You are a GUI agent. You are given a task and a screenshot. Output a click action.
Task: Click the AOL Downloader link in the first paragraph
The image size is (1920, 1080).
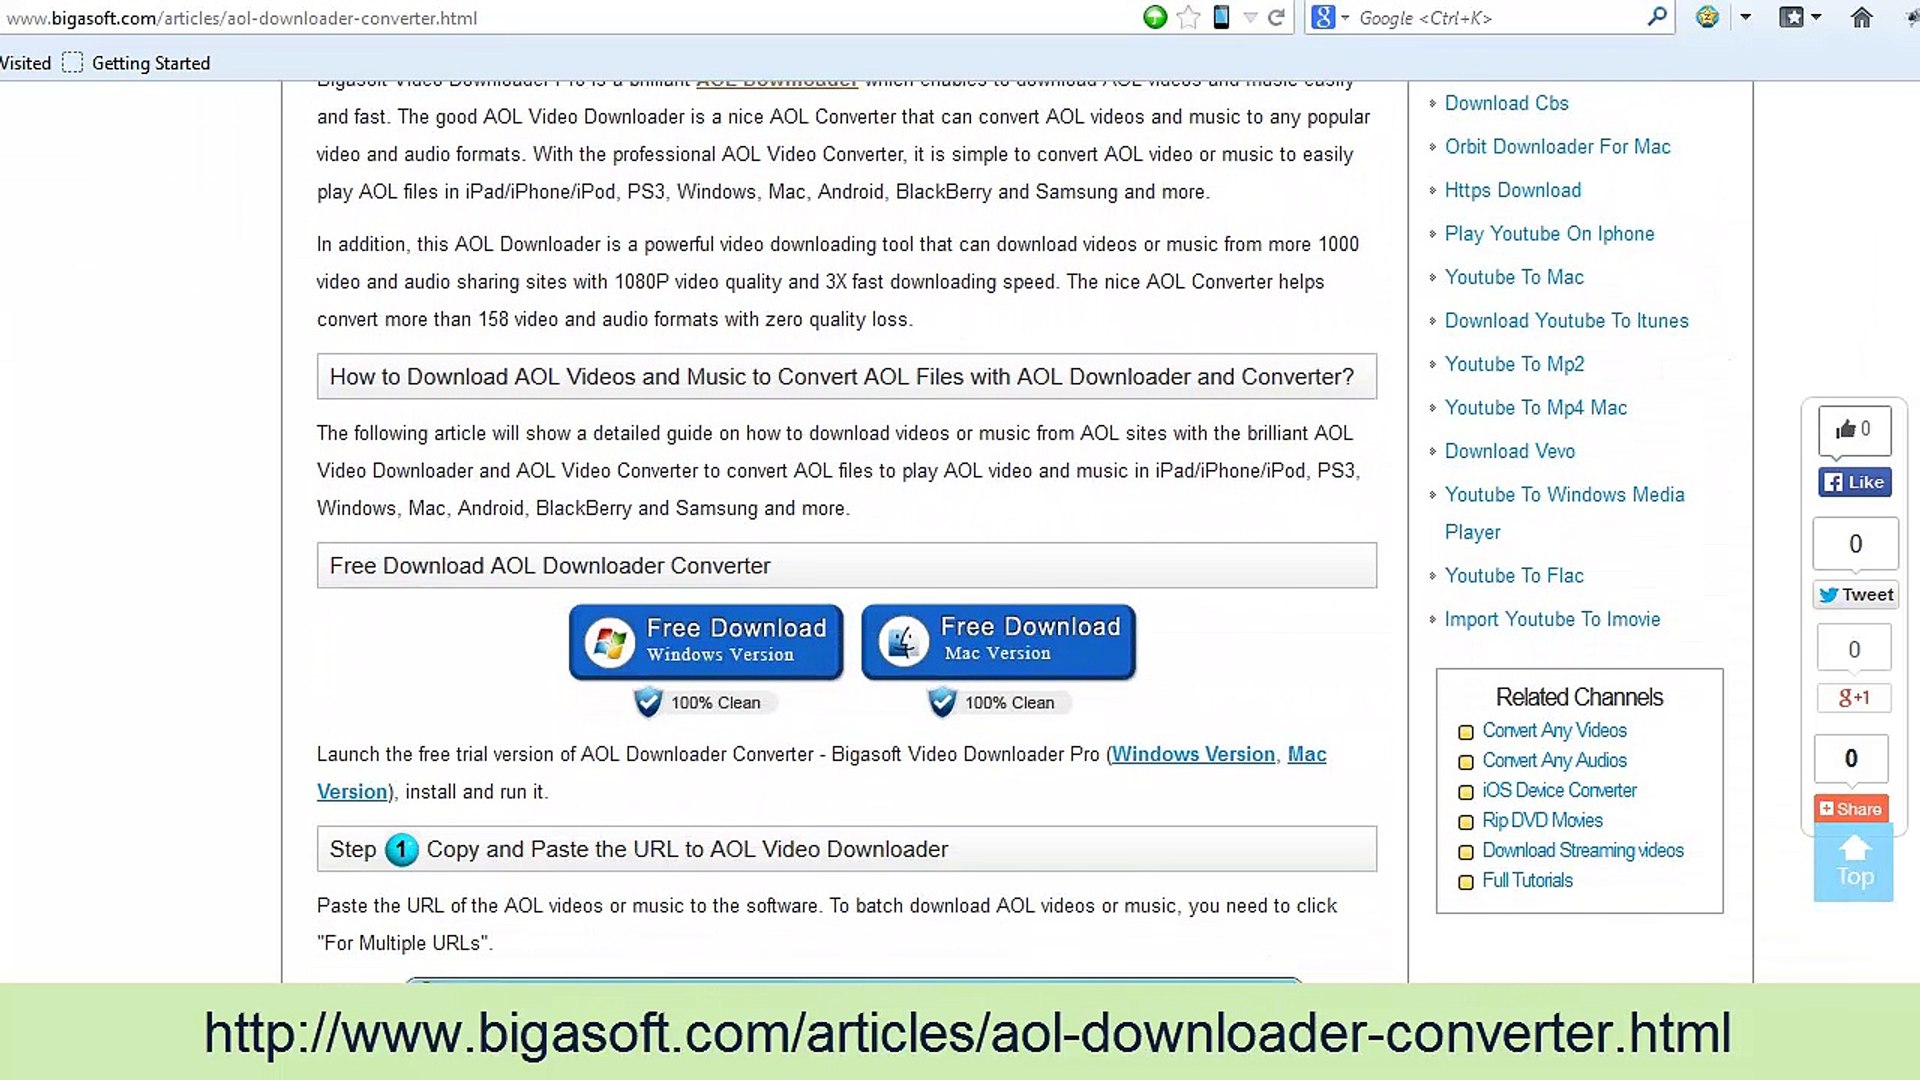[x=776, y=82]
